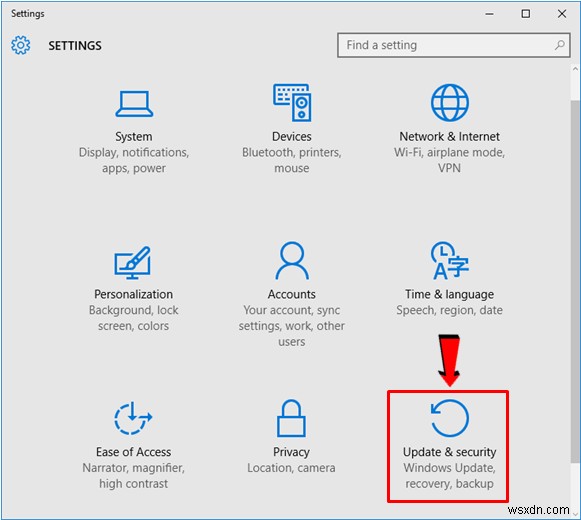The height and width of the screenshot is (520, 581).
Task: Click the vertical scrollbar thumb
Action: point(575,281)
